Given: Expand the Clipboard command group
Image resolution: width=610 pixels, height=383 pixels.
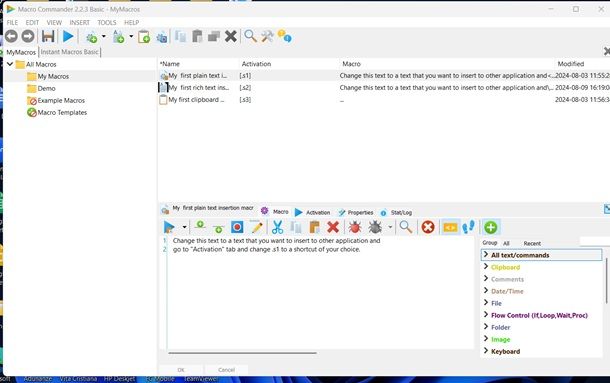Looking at the screenshot, I should tap(486, 267).
